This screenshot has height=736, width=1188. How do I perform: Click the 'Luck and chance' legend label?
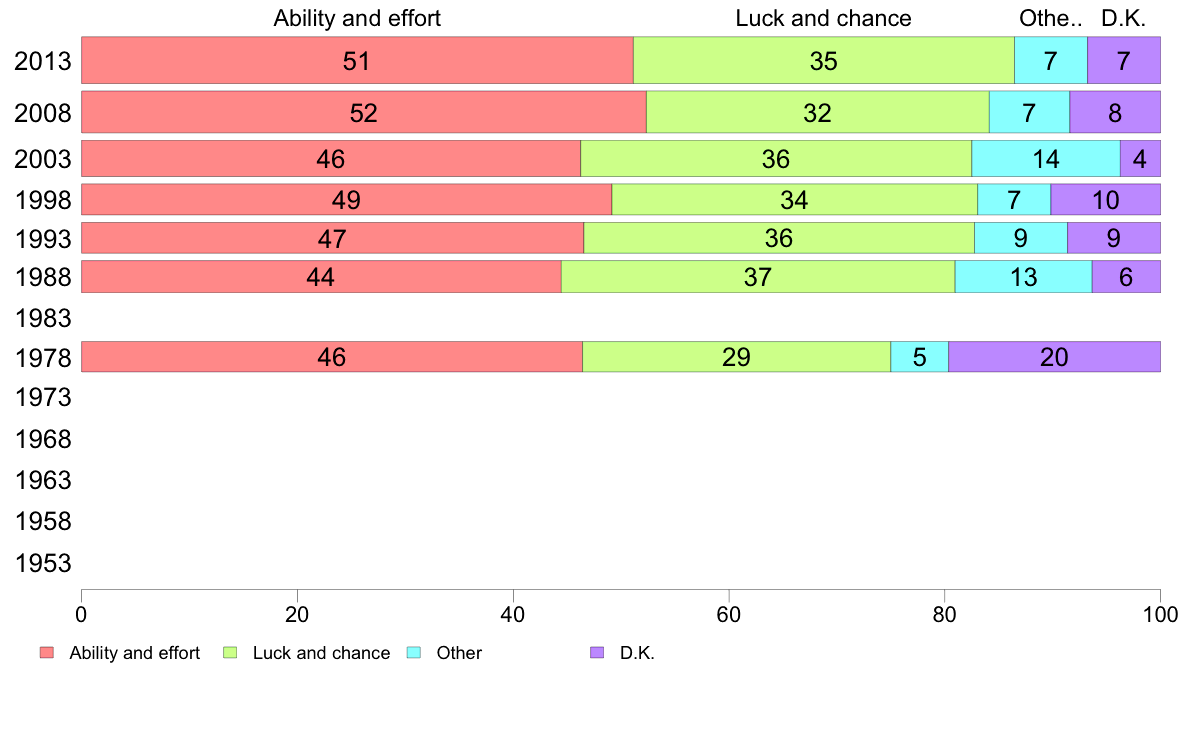pos(321,653)
